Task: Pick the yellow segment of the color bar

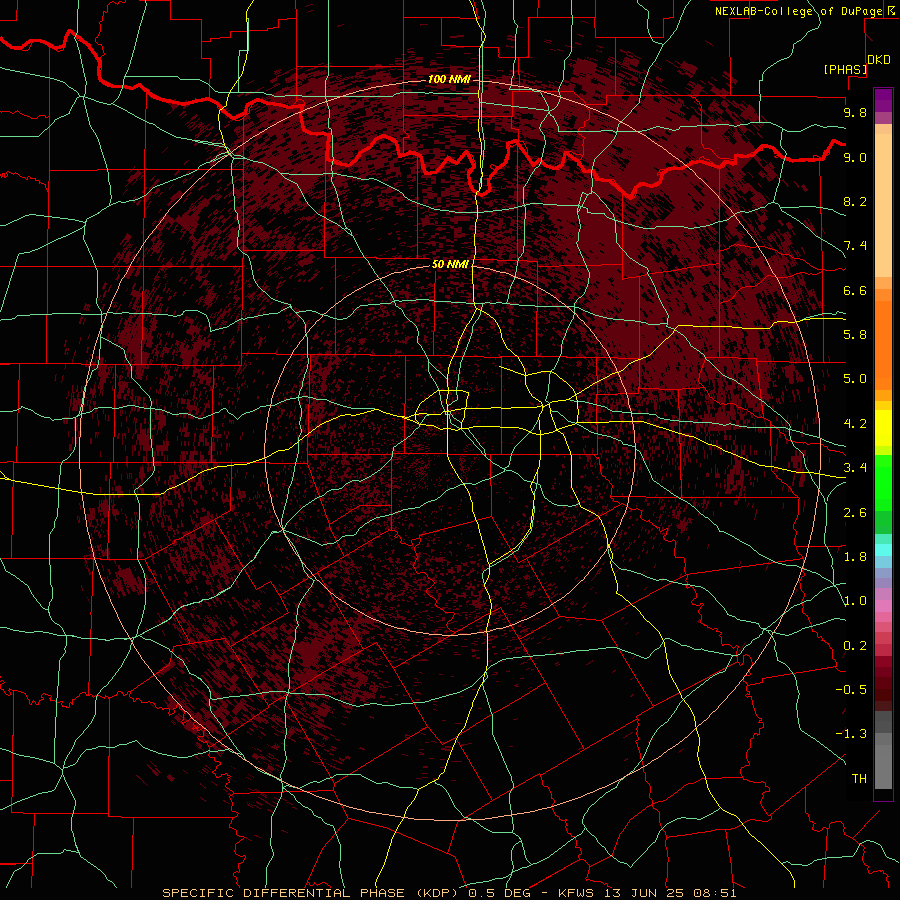Action: point(883,428)
